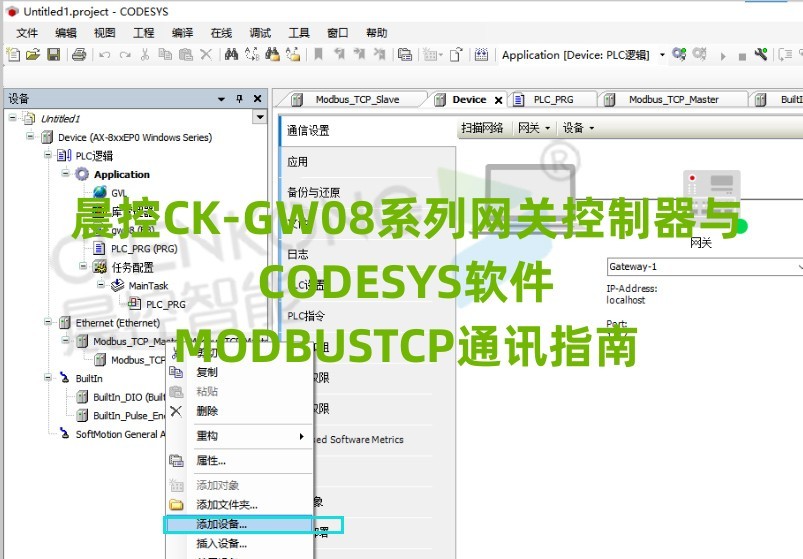Open the 设备 dropdown in communication toolbar
Image resolution: width=803 pixels, height=559 pixels.
(578, 128)
